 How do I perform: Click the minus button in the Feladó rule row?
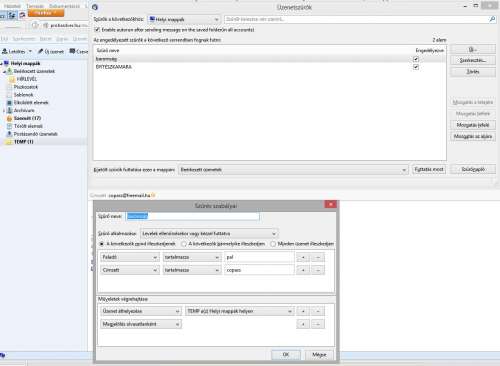pyautogui.click(x=318, y=257)
